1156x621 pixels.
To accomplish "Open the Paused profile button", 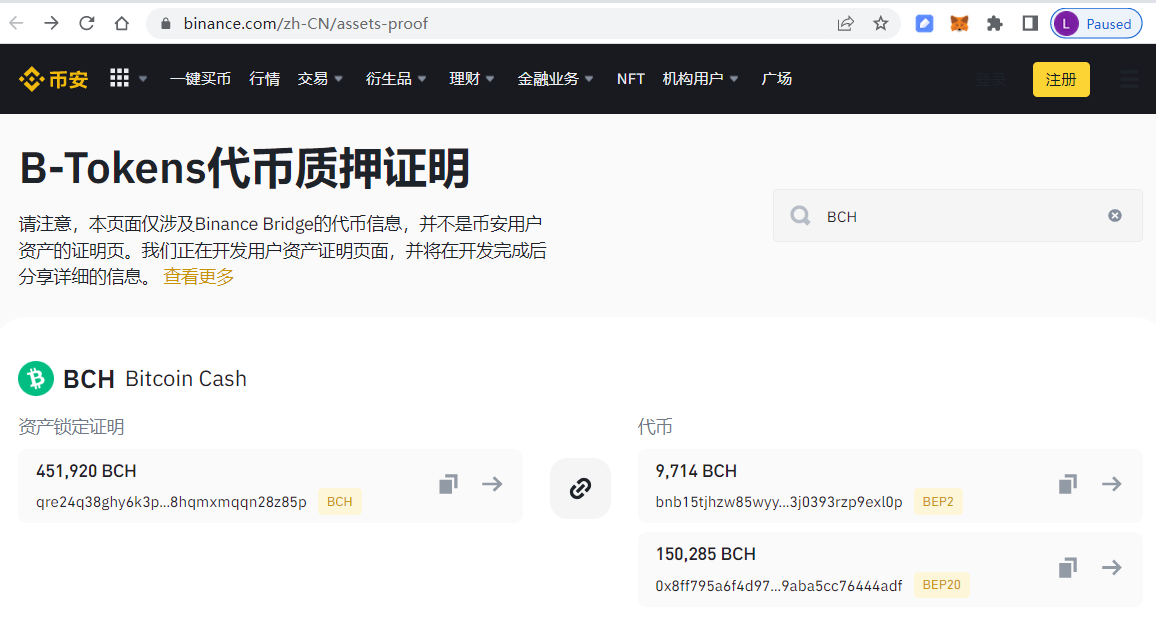I will (1096, 24).
